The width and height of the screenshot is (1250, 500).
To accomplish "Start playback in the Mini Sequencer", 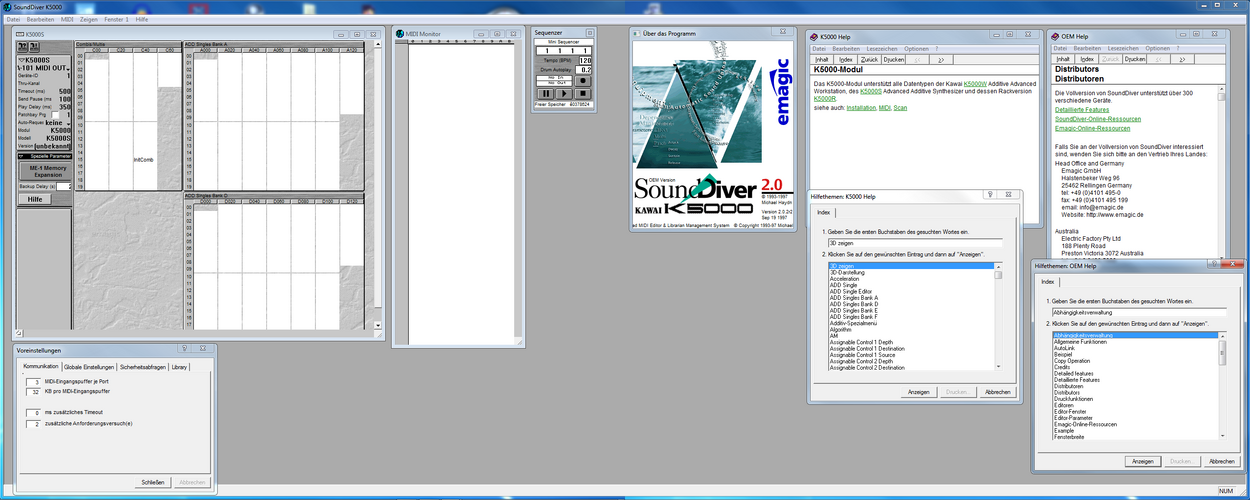I will pos(564,94).
